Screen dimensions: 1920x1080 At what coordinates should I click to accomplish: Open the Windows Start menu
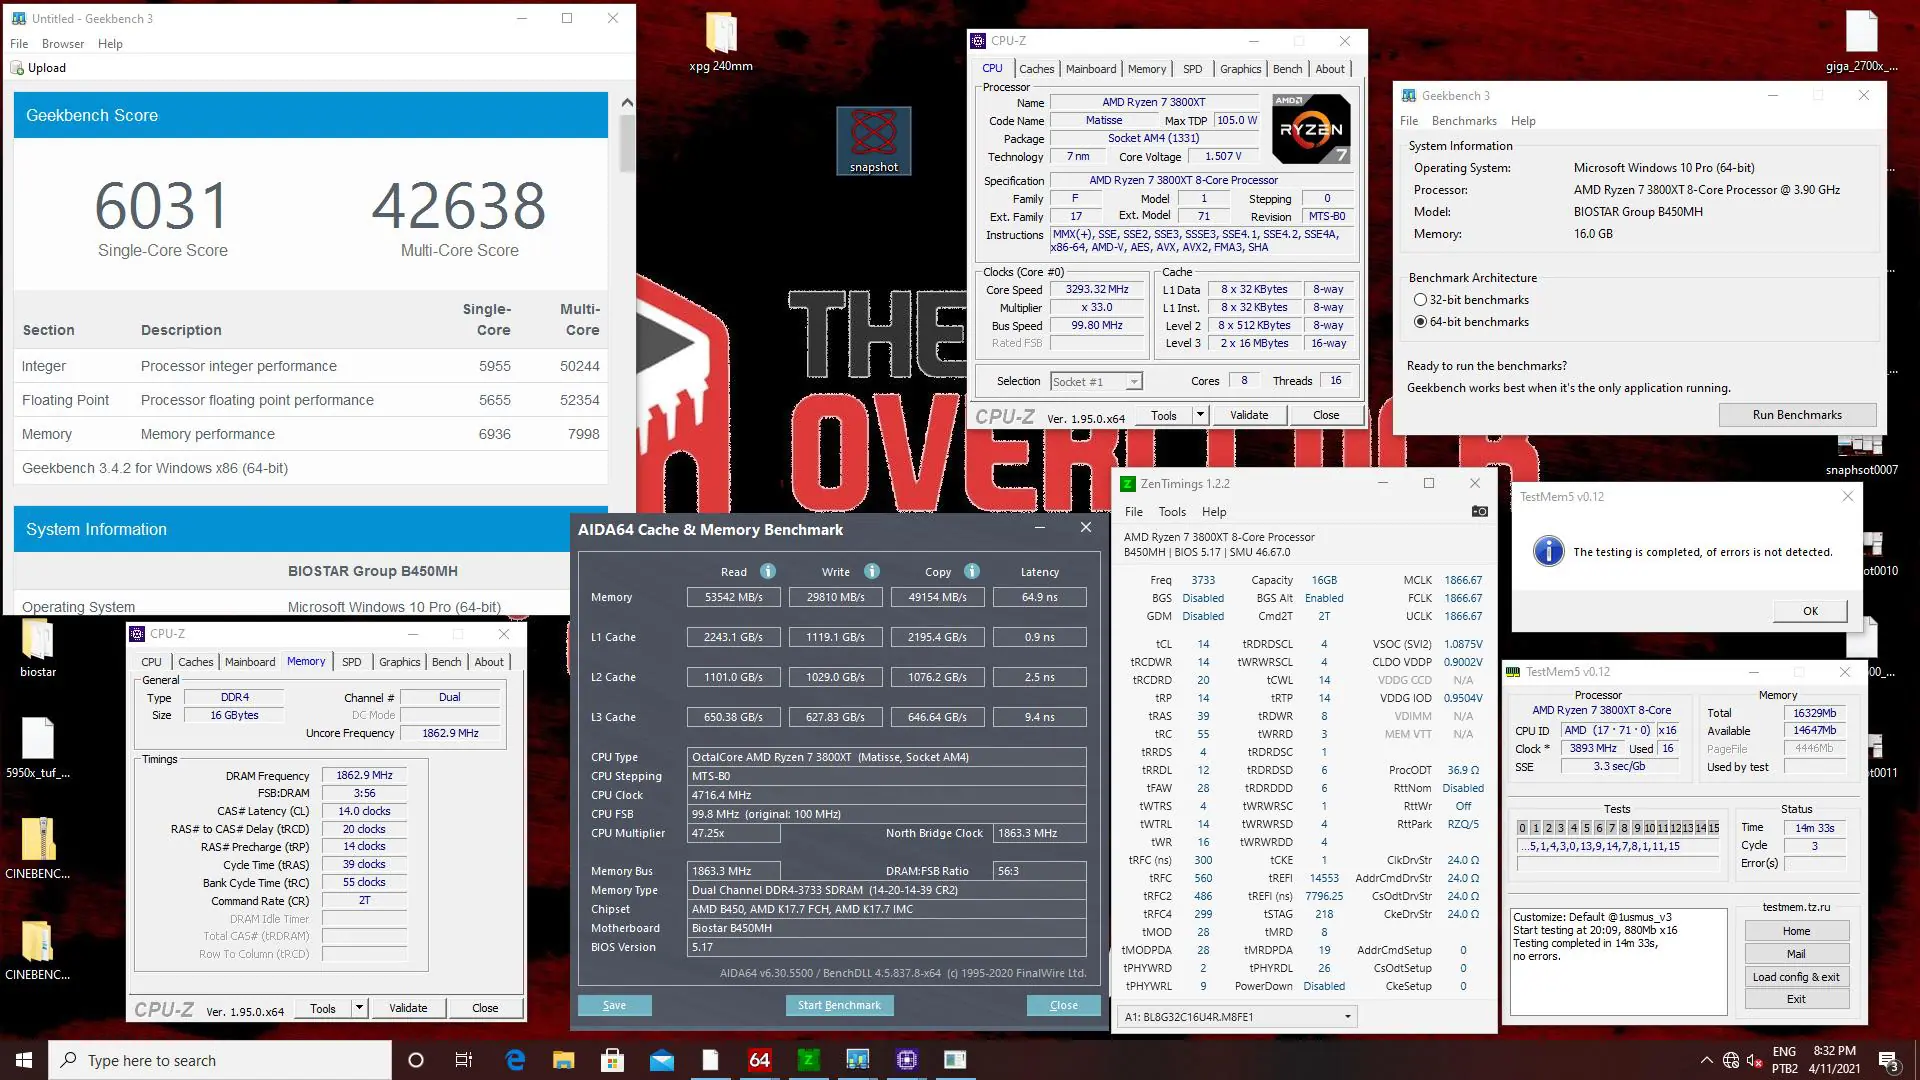click(24, 1060)
